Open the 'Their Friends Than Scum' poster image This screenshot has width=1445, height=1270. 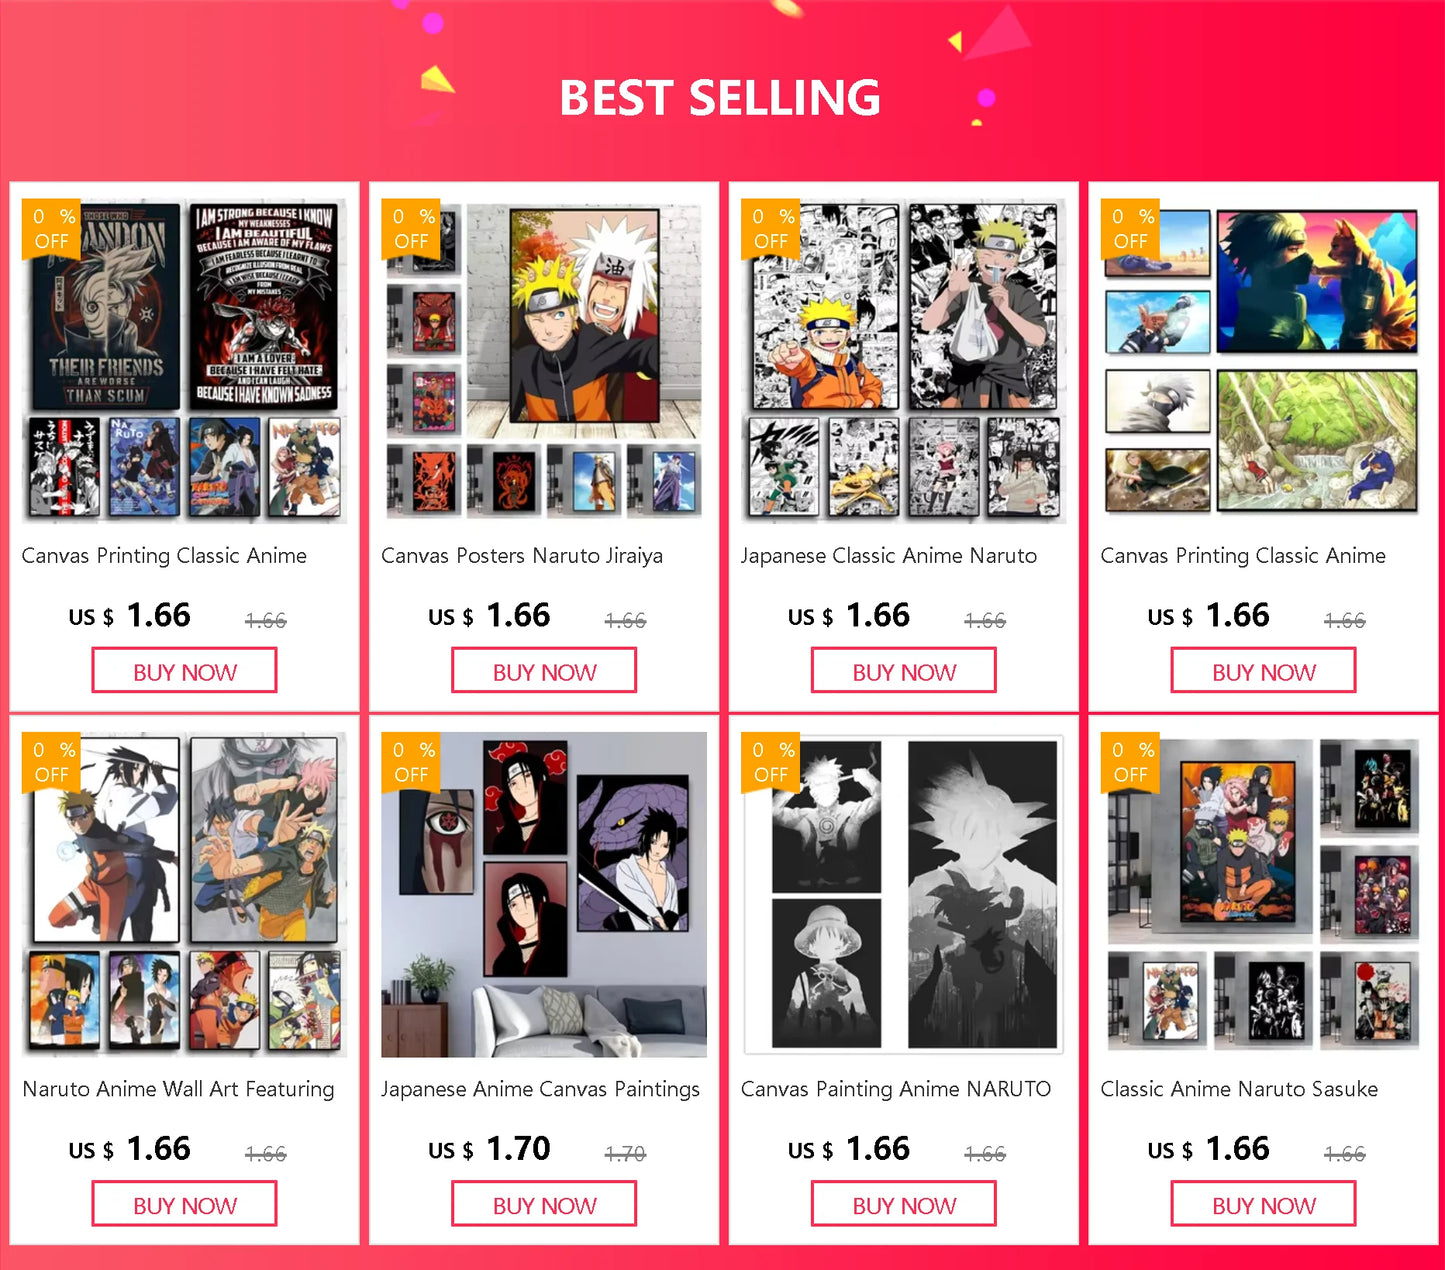click(185, 360)
